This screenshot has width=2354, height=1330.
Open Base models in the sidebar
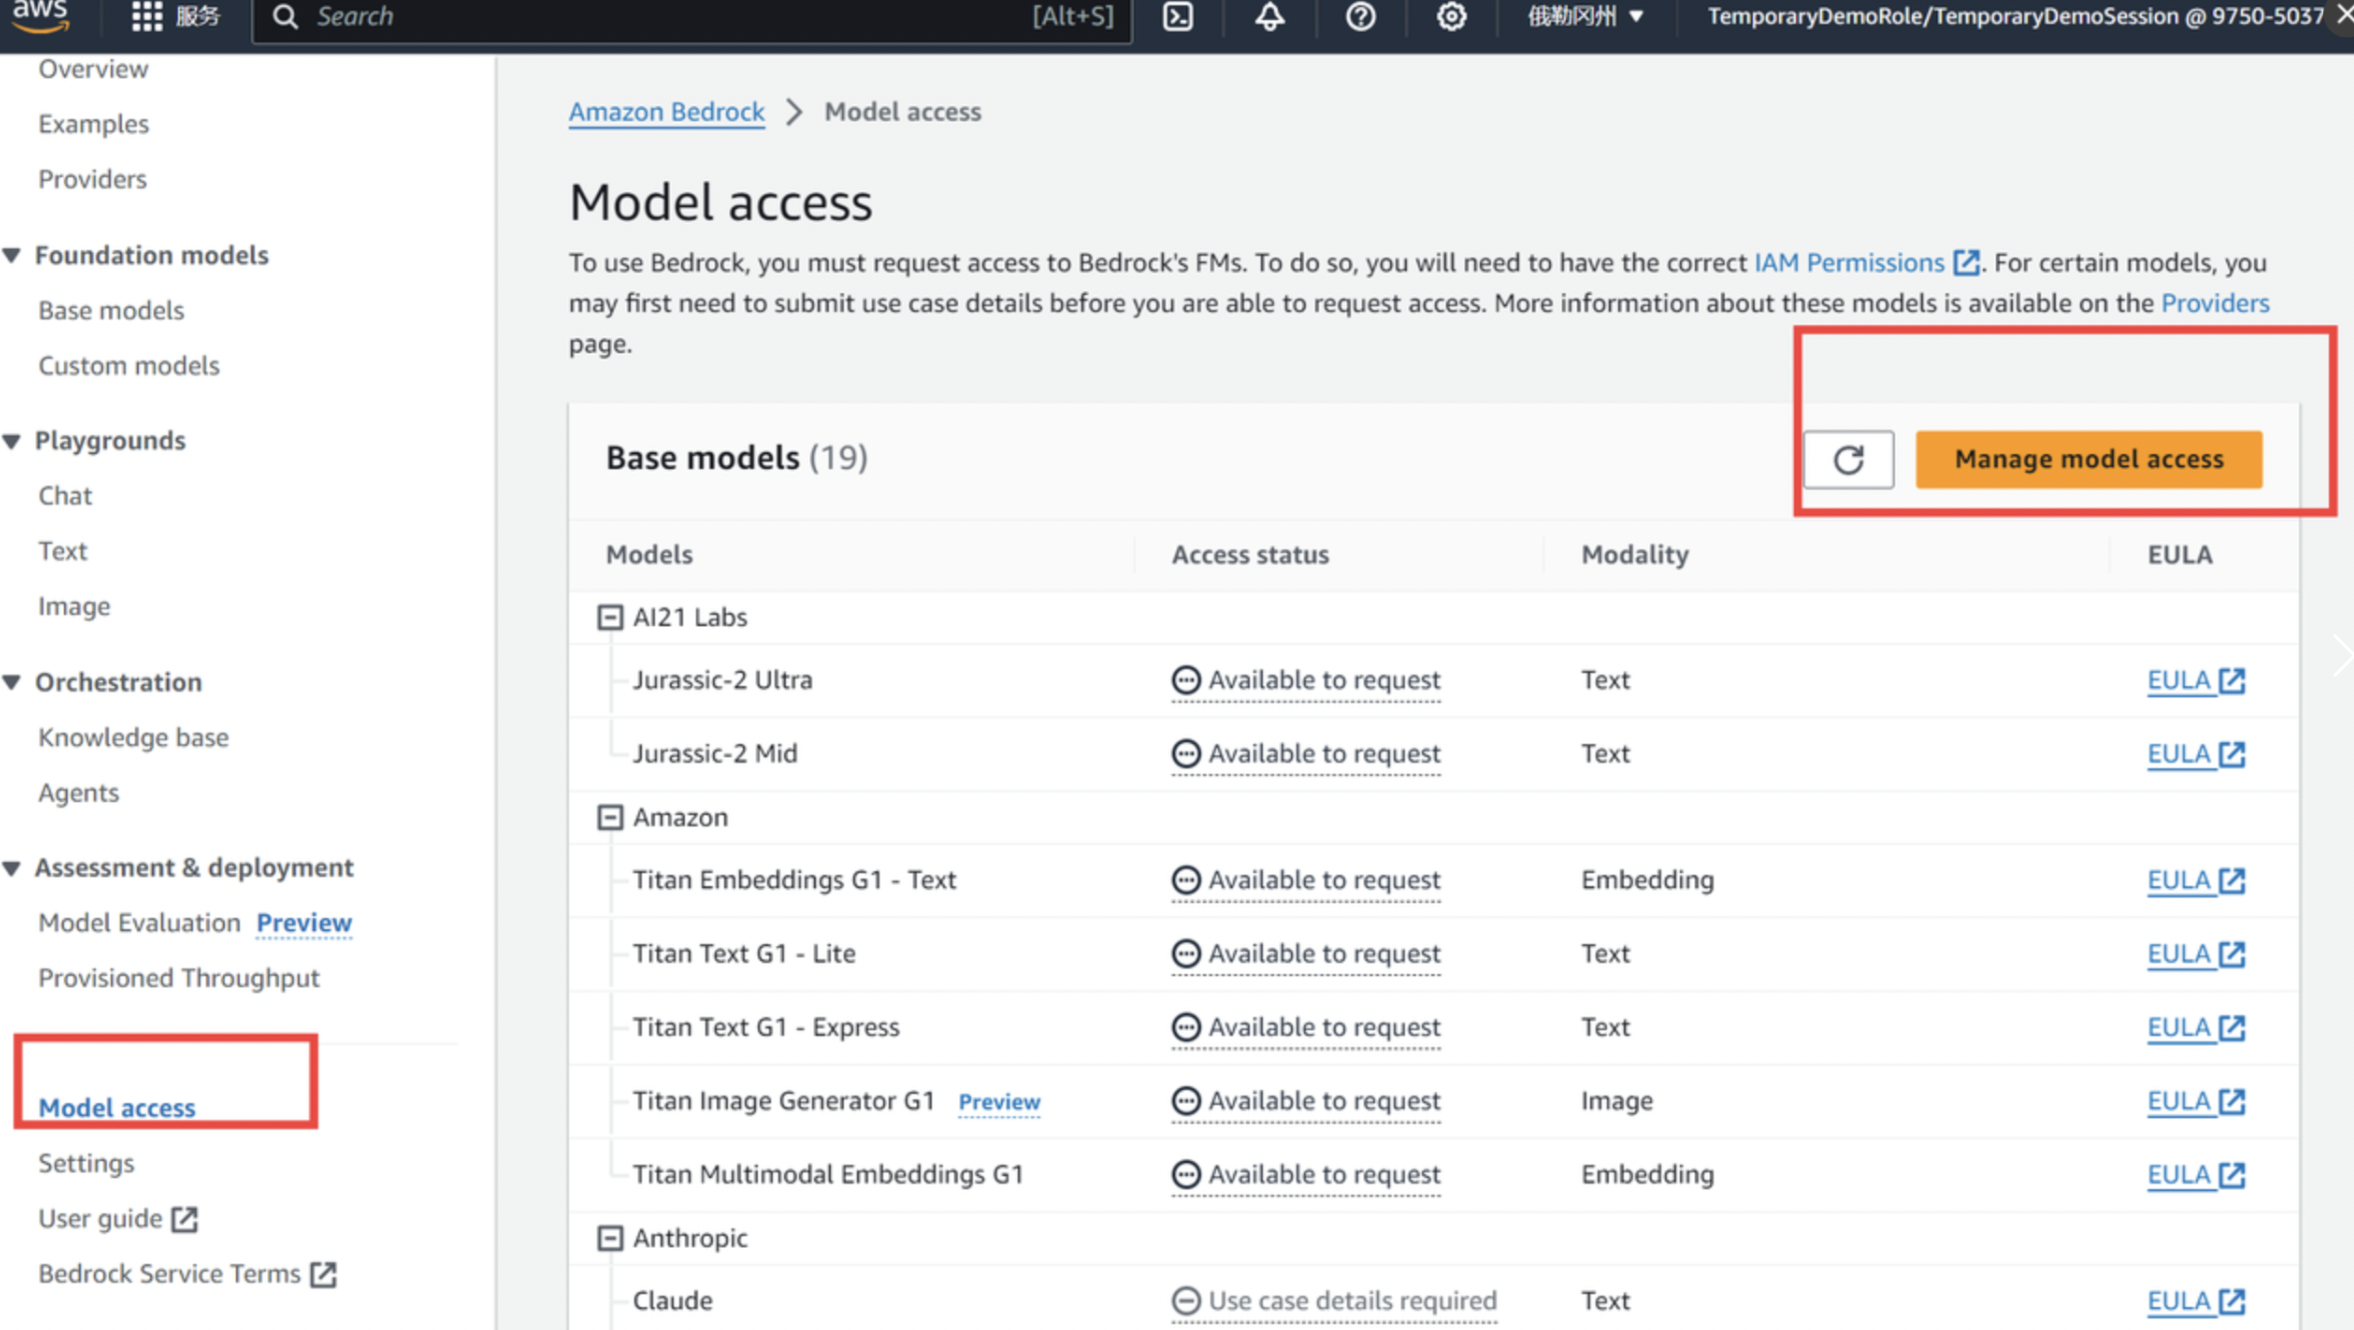point(111,311)
